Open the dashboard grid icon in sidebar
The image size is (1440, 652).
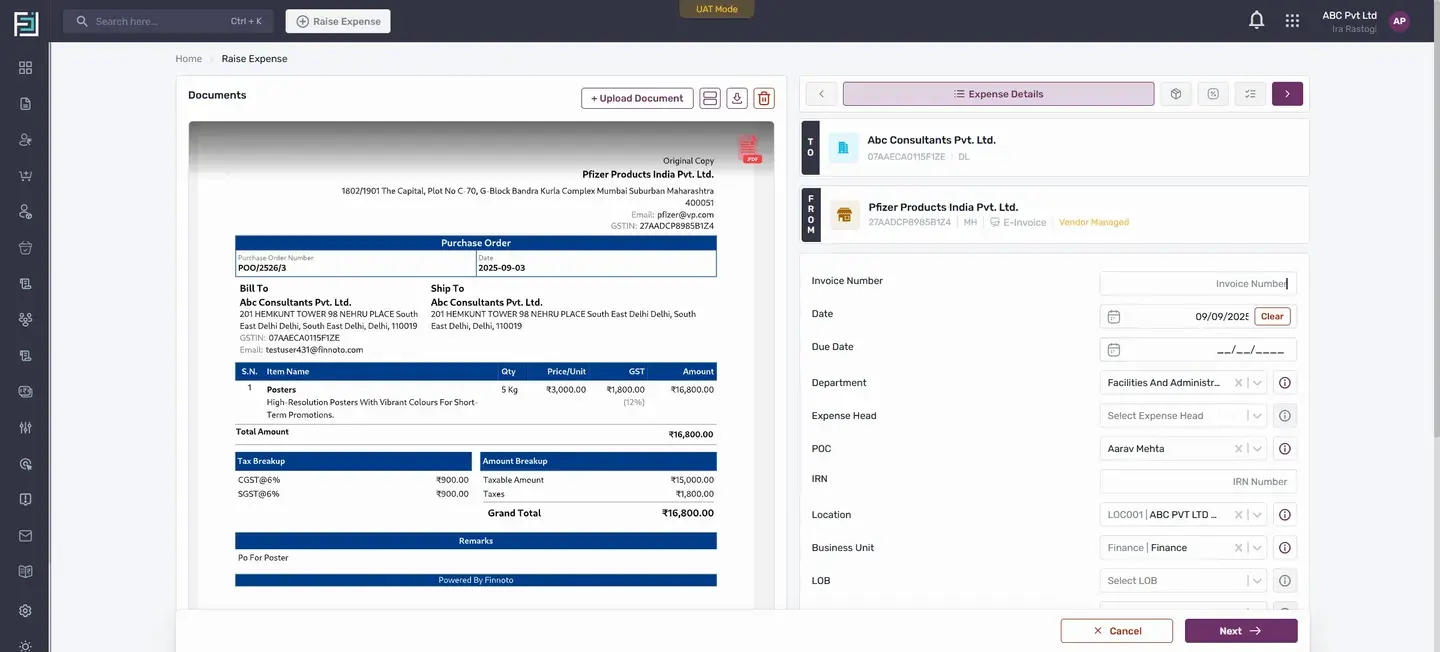[25, 67]
